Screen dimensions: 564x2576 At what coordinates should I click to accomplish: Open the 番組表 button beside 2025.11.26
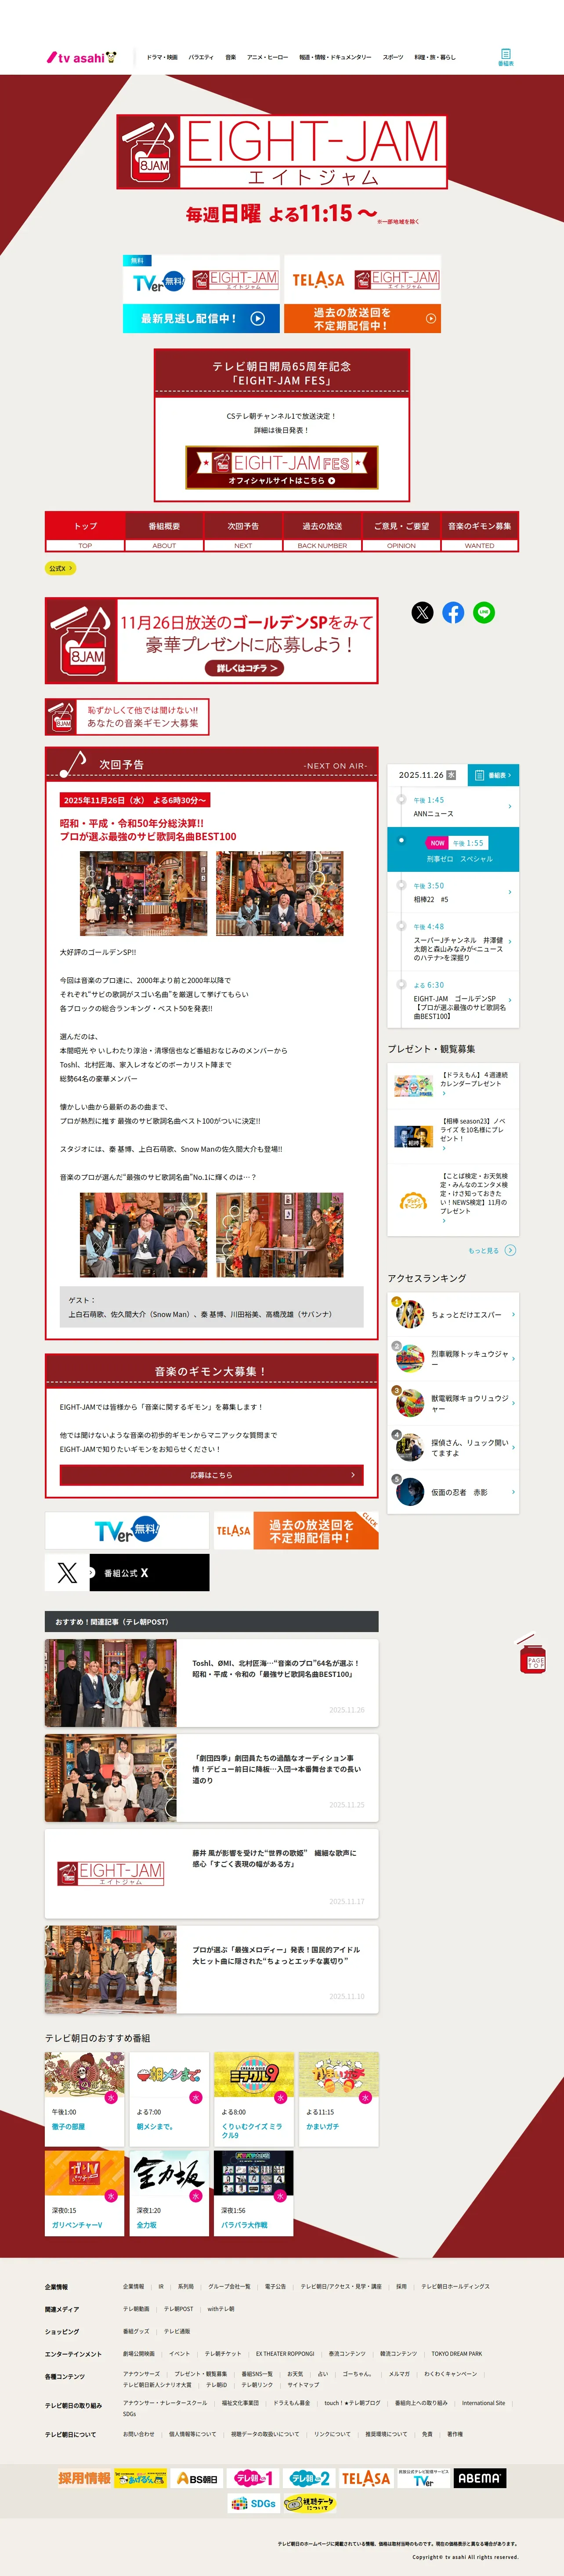pos(493,775)
